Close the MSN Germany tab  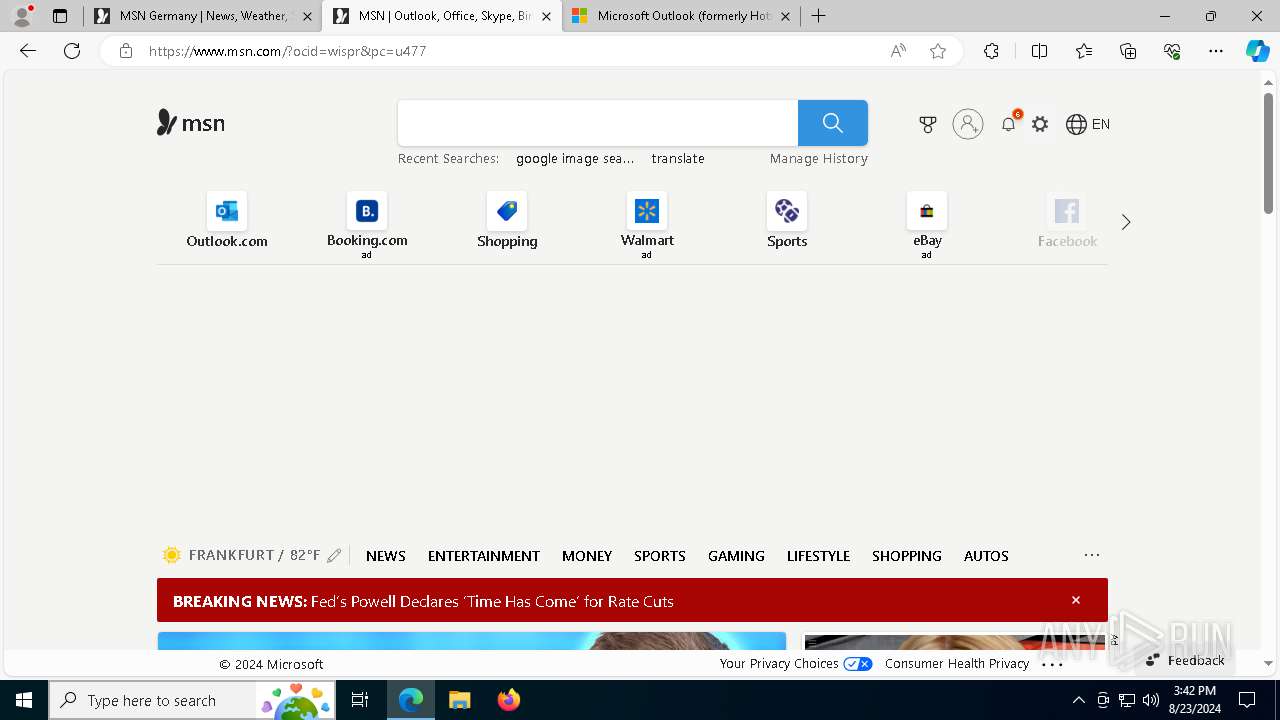(307, 16)
